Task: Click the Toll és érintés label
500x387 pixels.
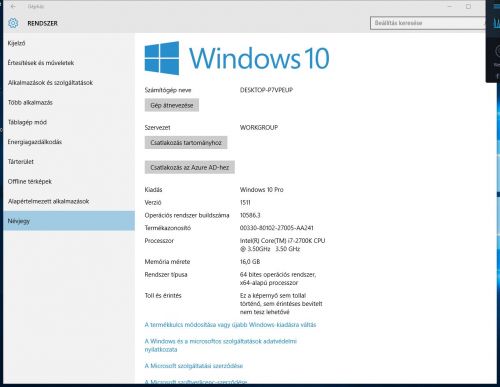Action: coord(163,295)
